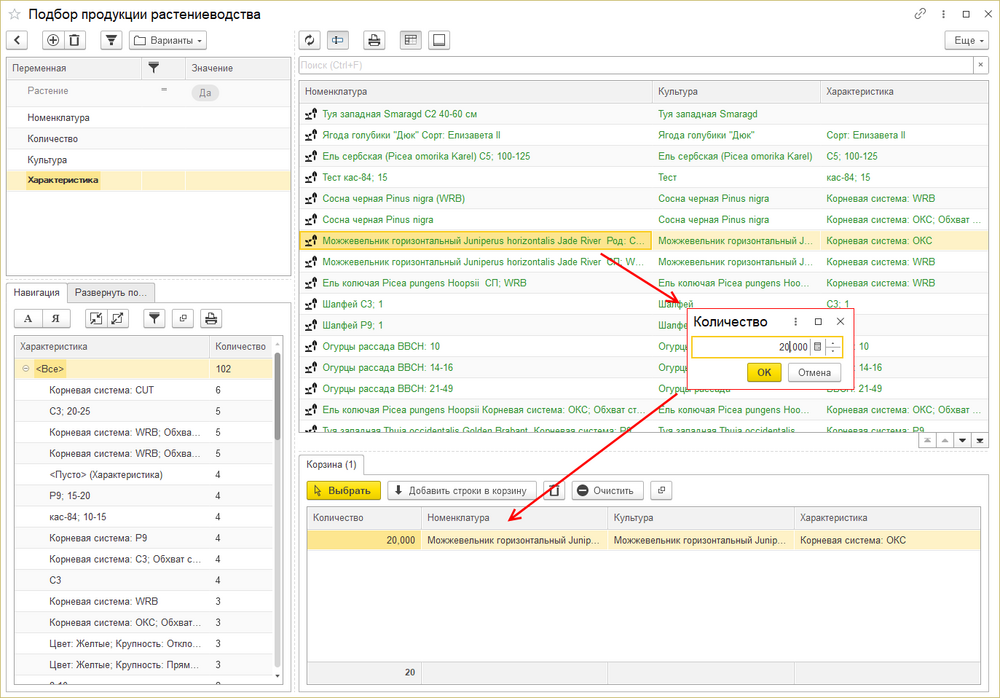This screenshot has height=698, width=1000.
Task: Click the sort ascending 'А' icon in navigation
Action: (x=28, y=318)
